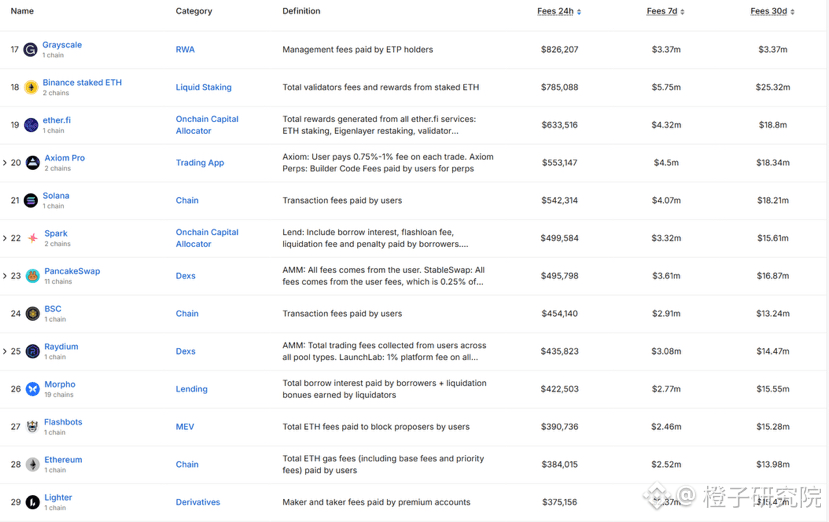Open the Lending category link

tap(191, 389)
